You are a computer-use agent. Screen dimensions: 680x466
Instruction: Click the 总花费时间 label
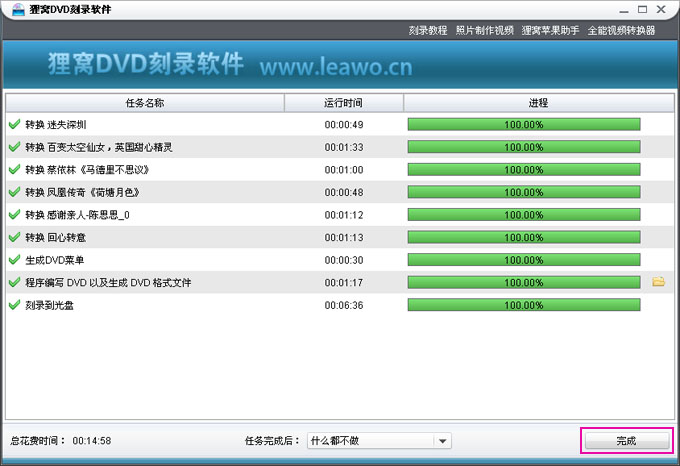pos(38,441)
